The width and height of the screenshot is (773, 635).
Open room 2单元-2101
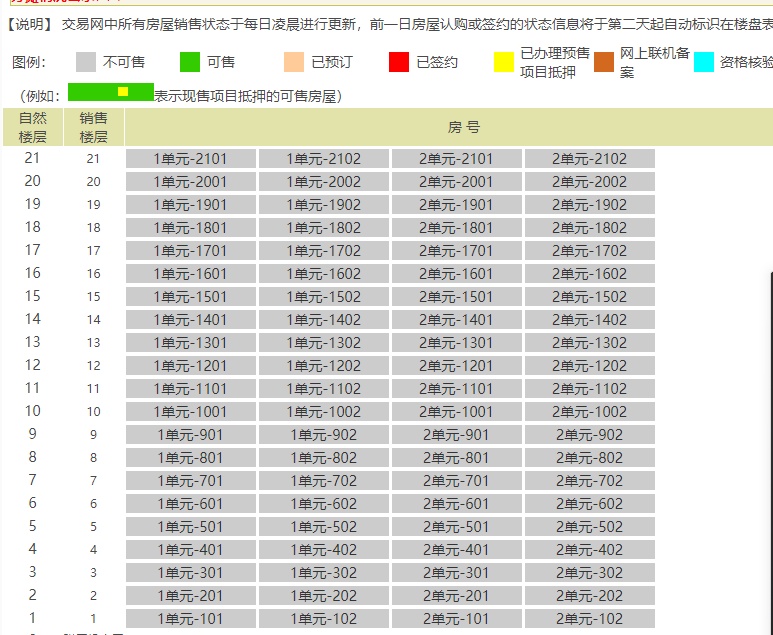[457, 159]
